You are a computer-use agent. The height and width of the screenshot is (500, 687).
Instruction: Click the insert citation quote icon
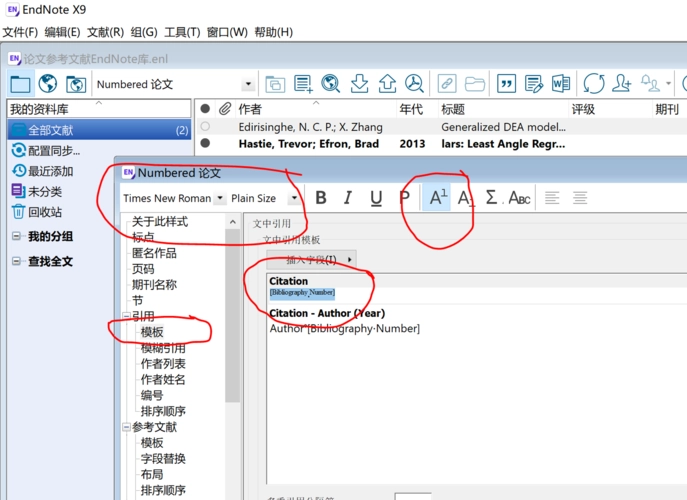coord(506,84)
